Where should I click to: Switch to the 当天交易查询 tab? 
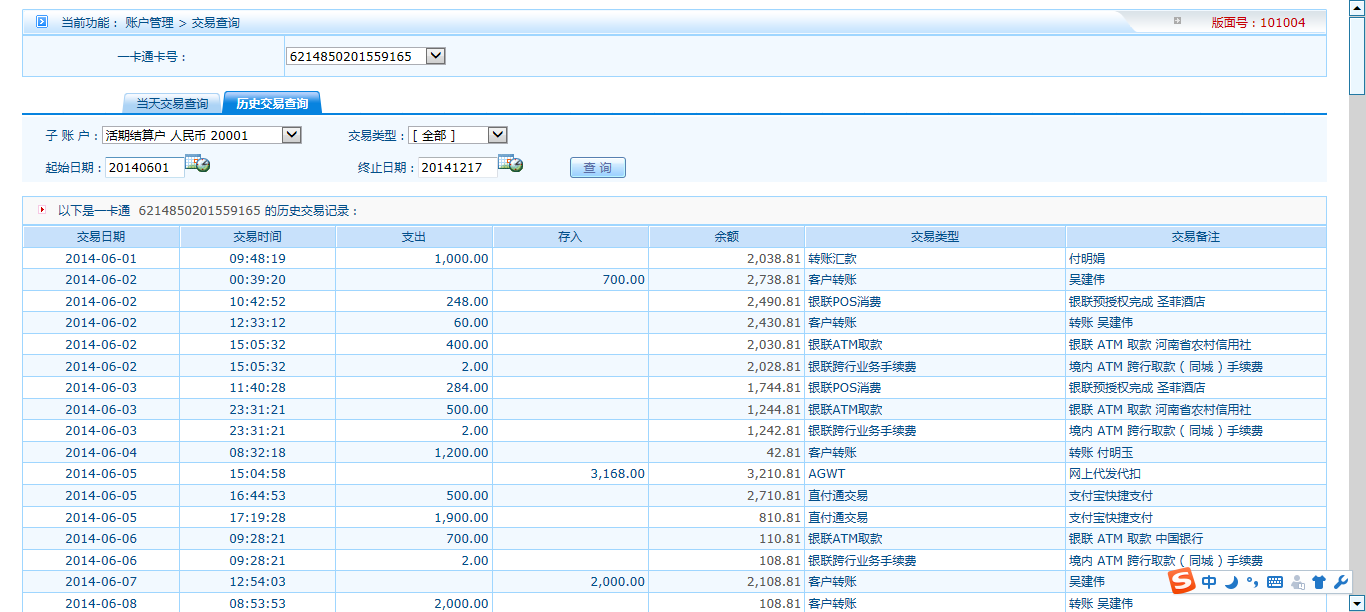pos(172,103)
